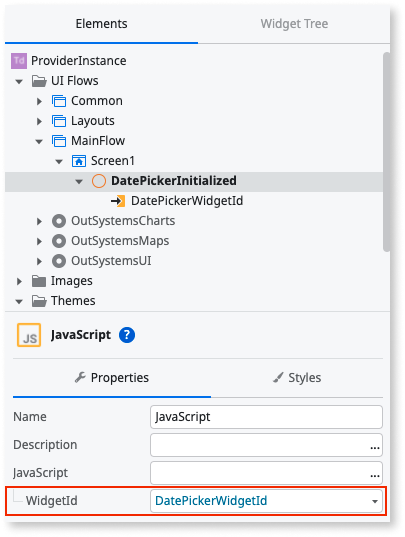Click the orange JS element icon
Image resolution: width=405 pixels, height=537 pixels.
tap(29, 335)
